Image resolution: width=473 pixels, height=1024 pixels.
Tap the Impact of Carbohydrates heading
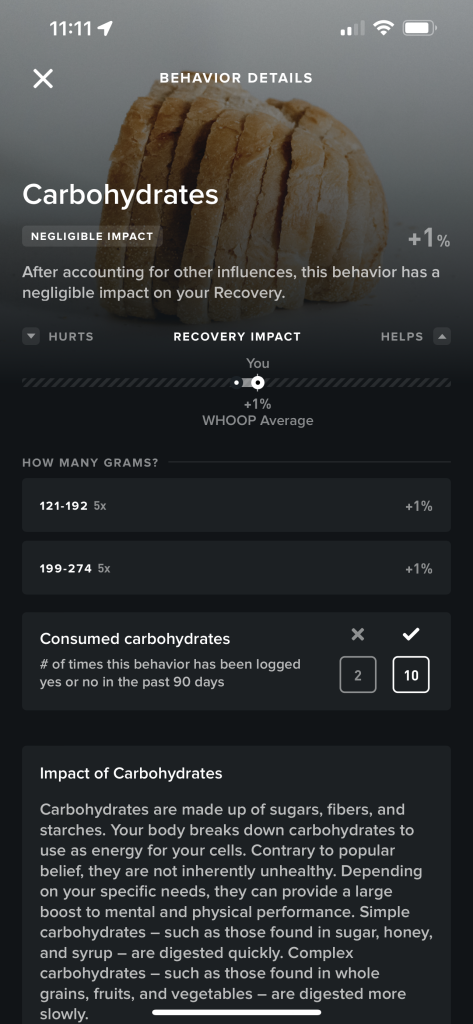[x=131, y=773]
